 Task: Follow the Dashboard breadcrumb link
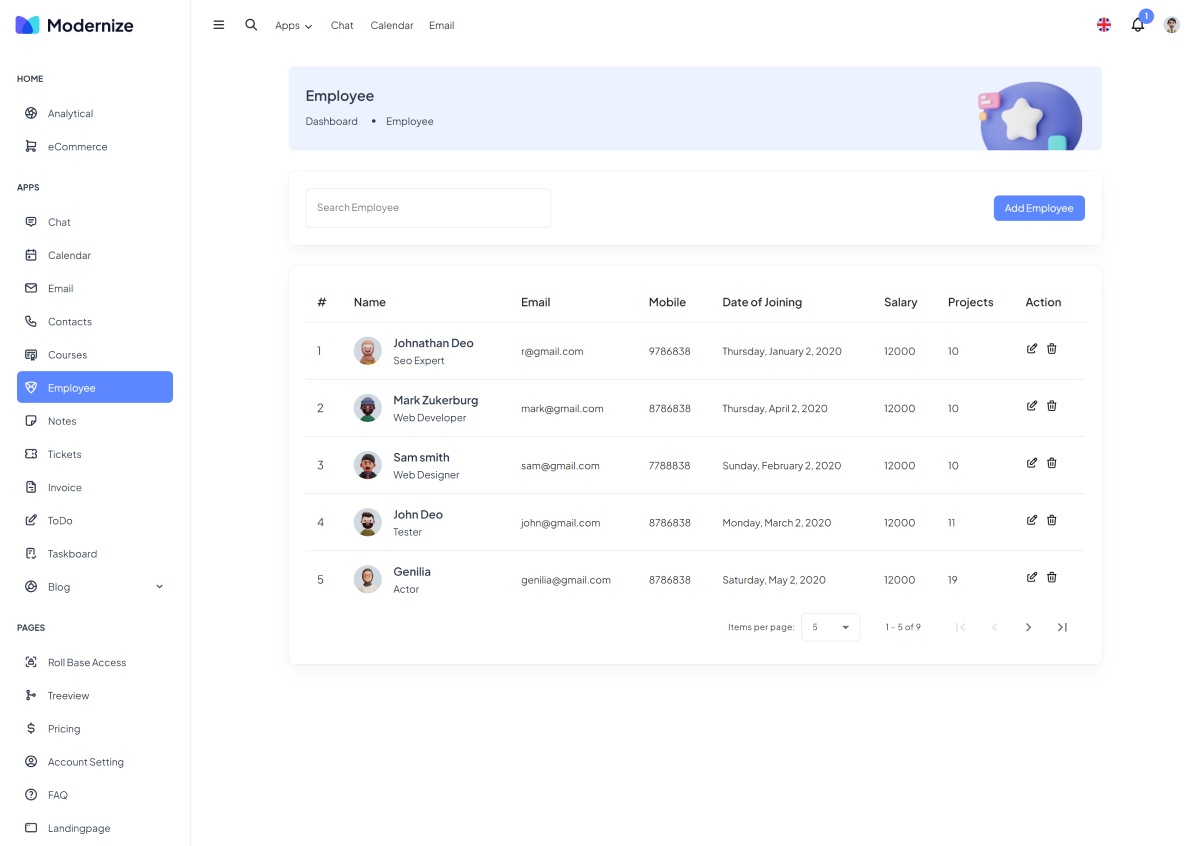331,121
